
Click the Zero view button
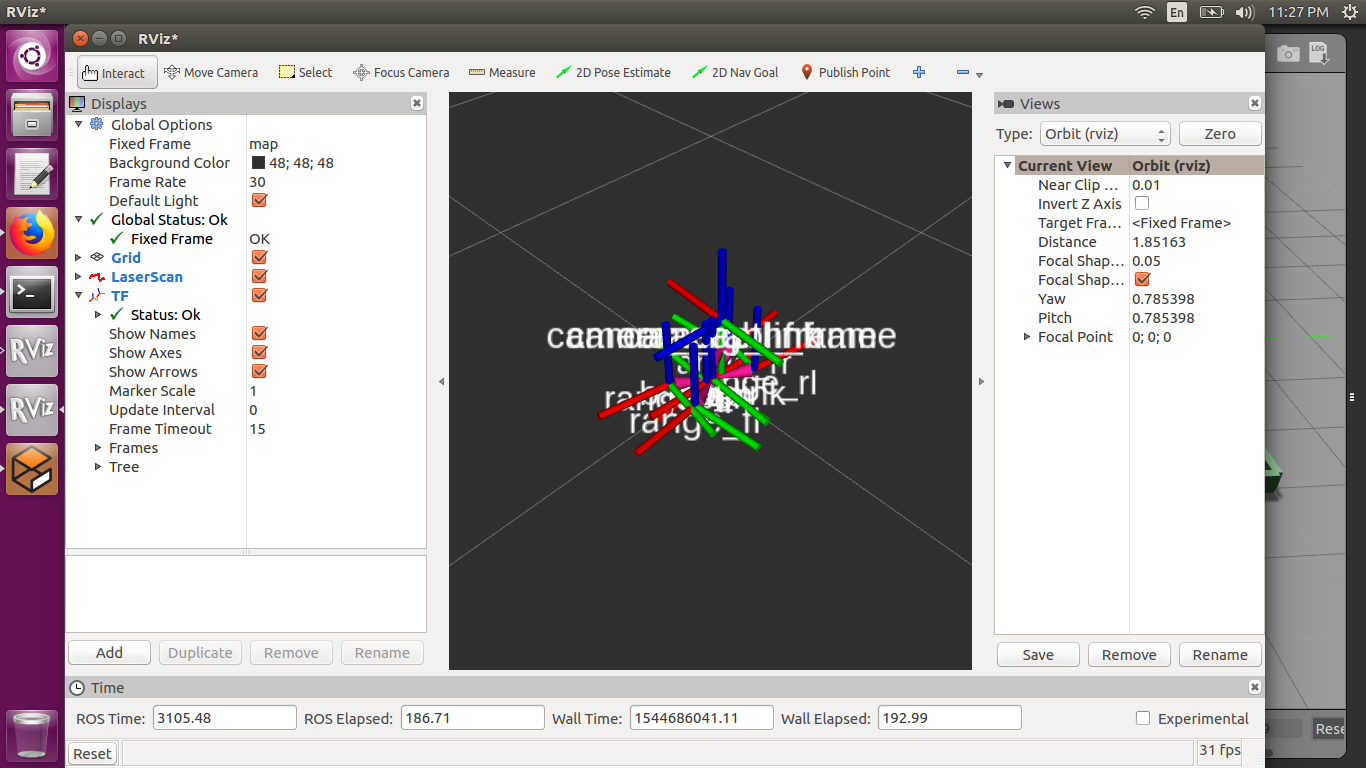pyautogui.click(x=1220, y=134)
